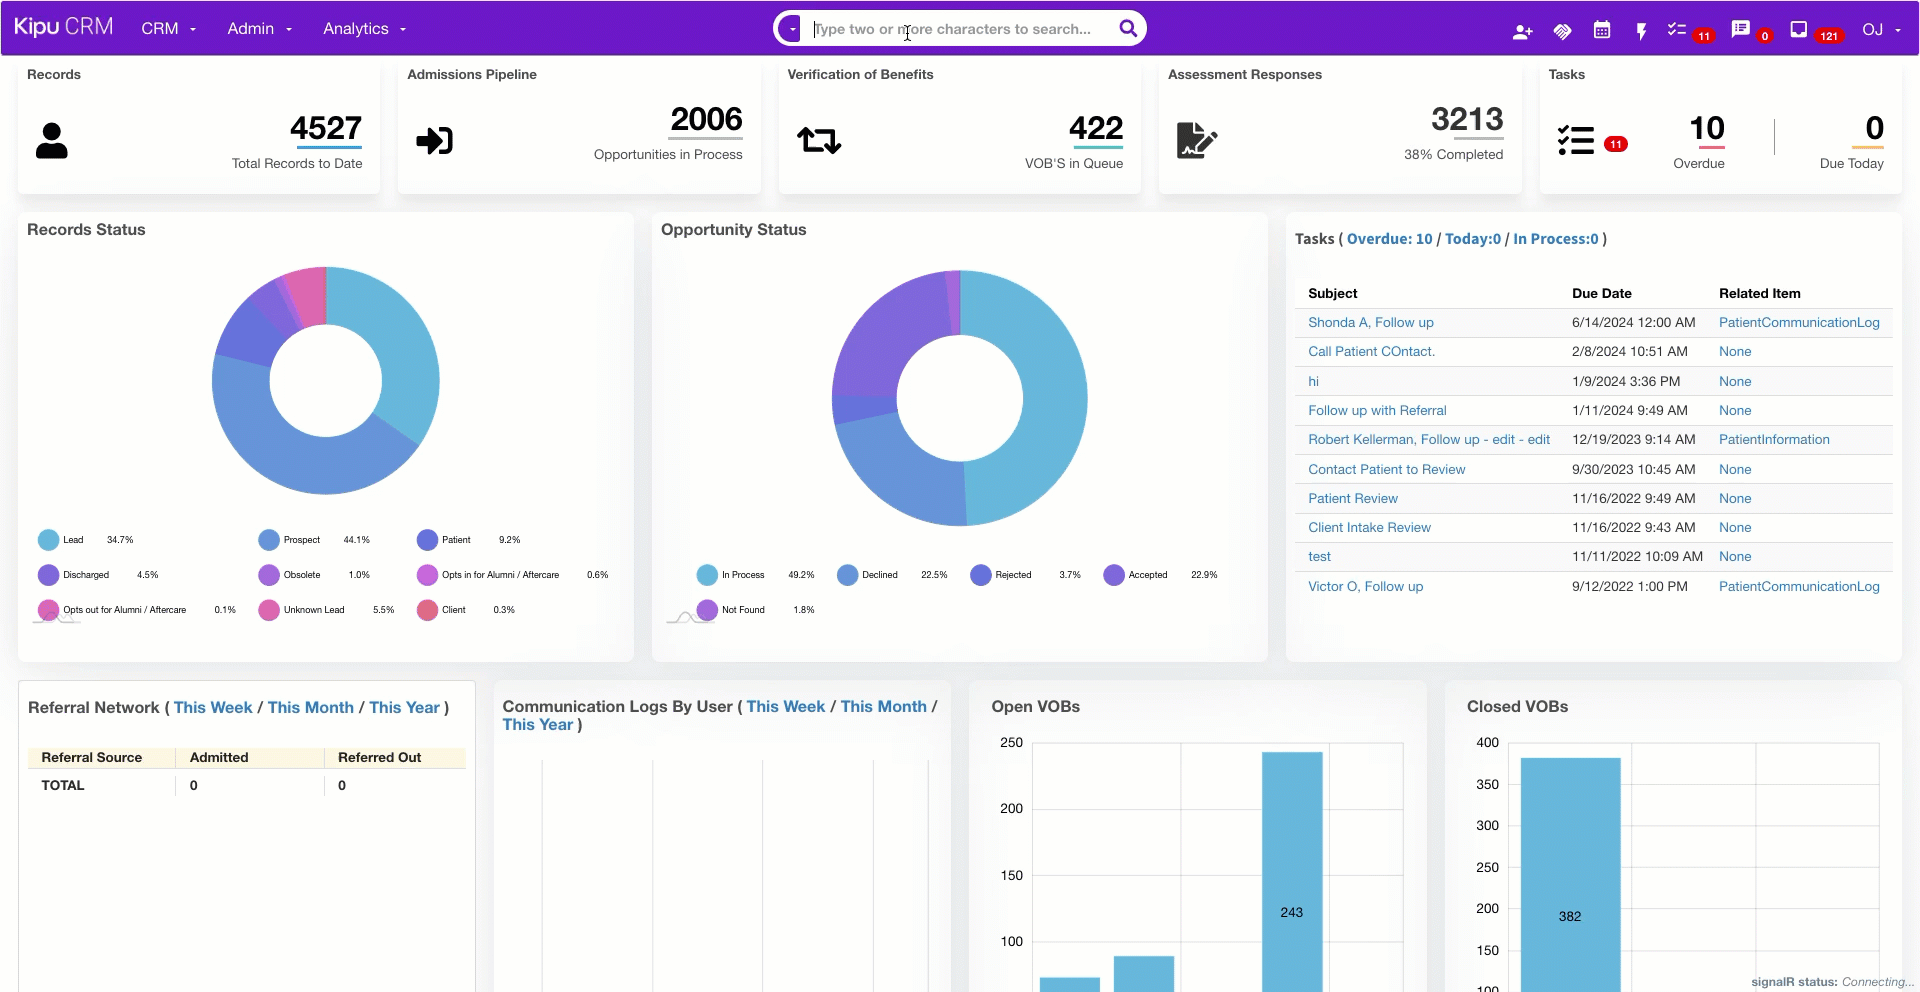Open the chat messages icon
This screenshot has height=992, width=1920.
pos(1741,30)
